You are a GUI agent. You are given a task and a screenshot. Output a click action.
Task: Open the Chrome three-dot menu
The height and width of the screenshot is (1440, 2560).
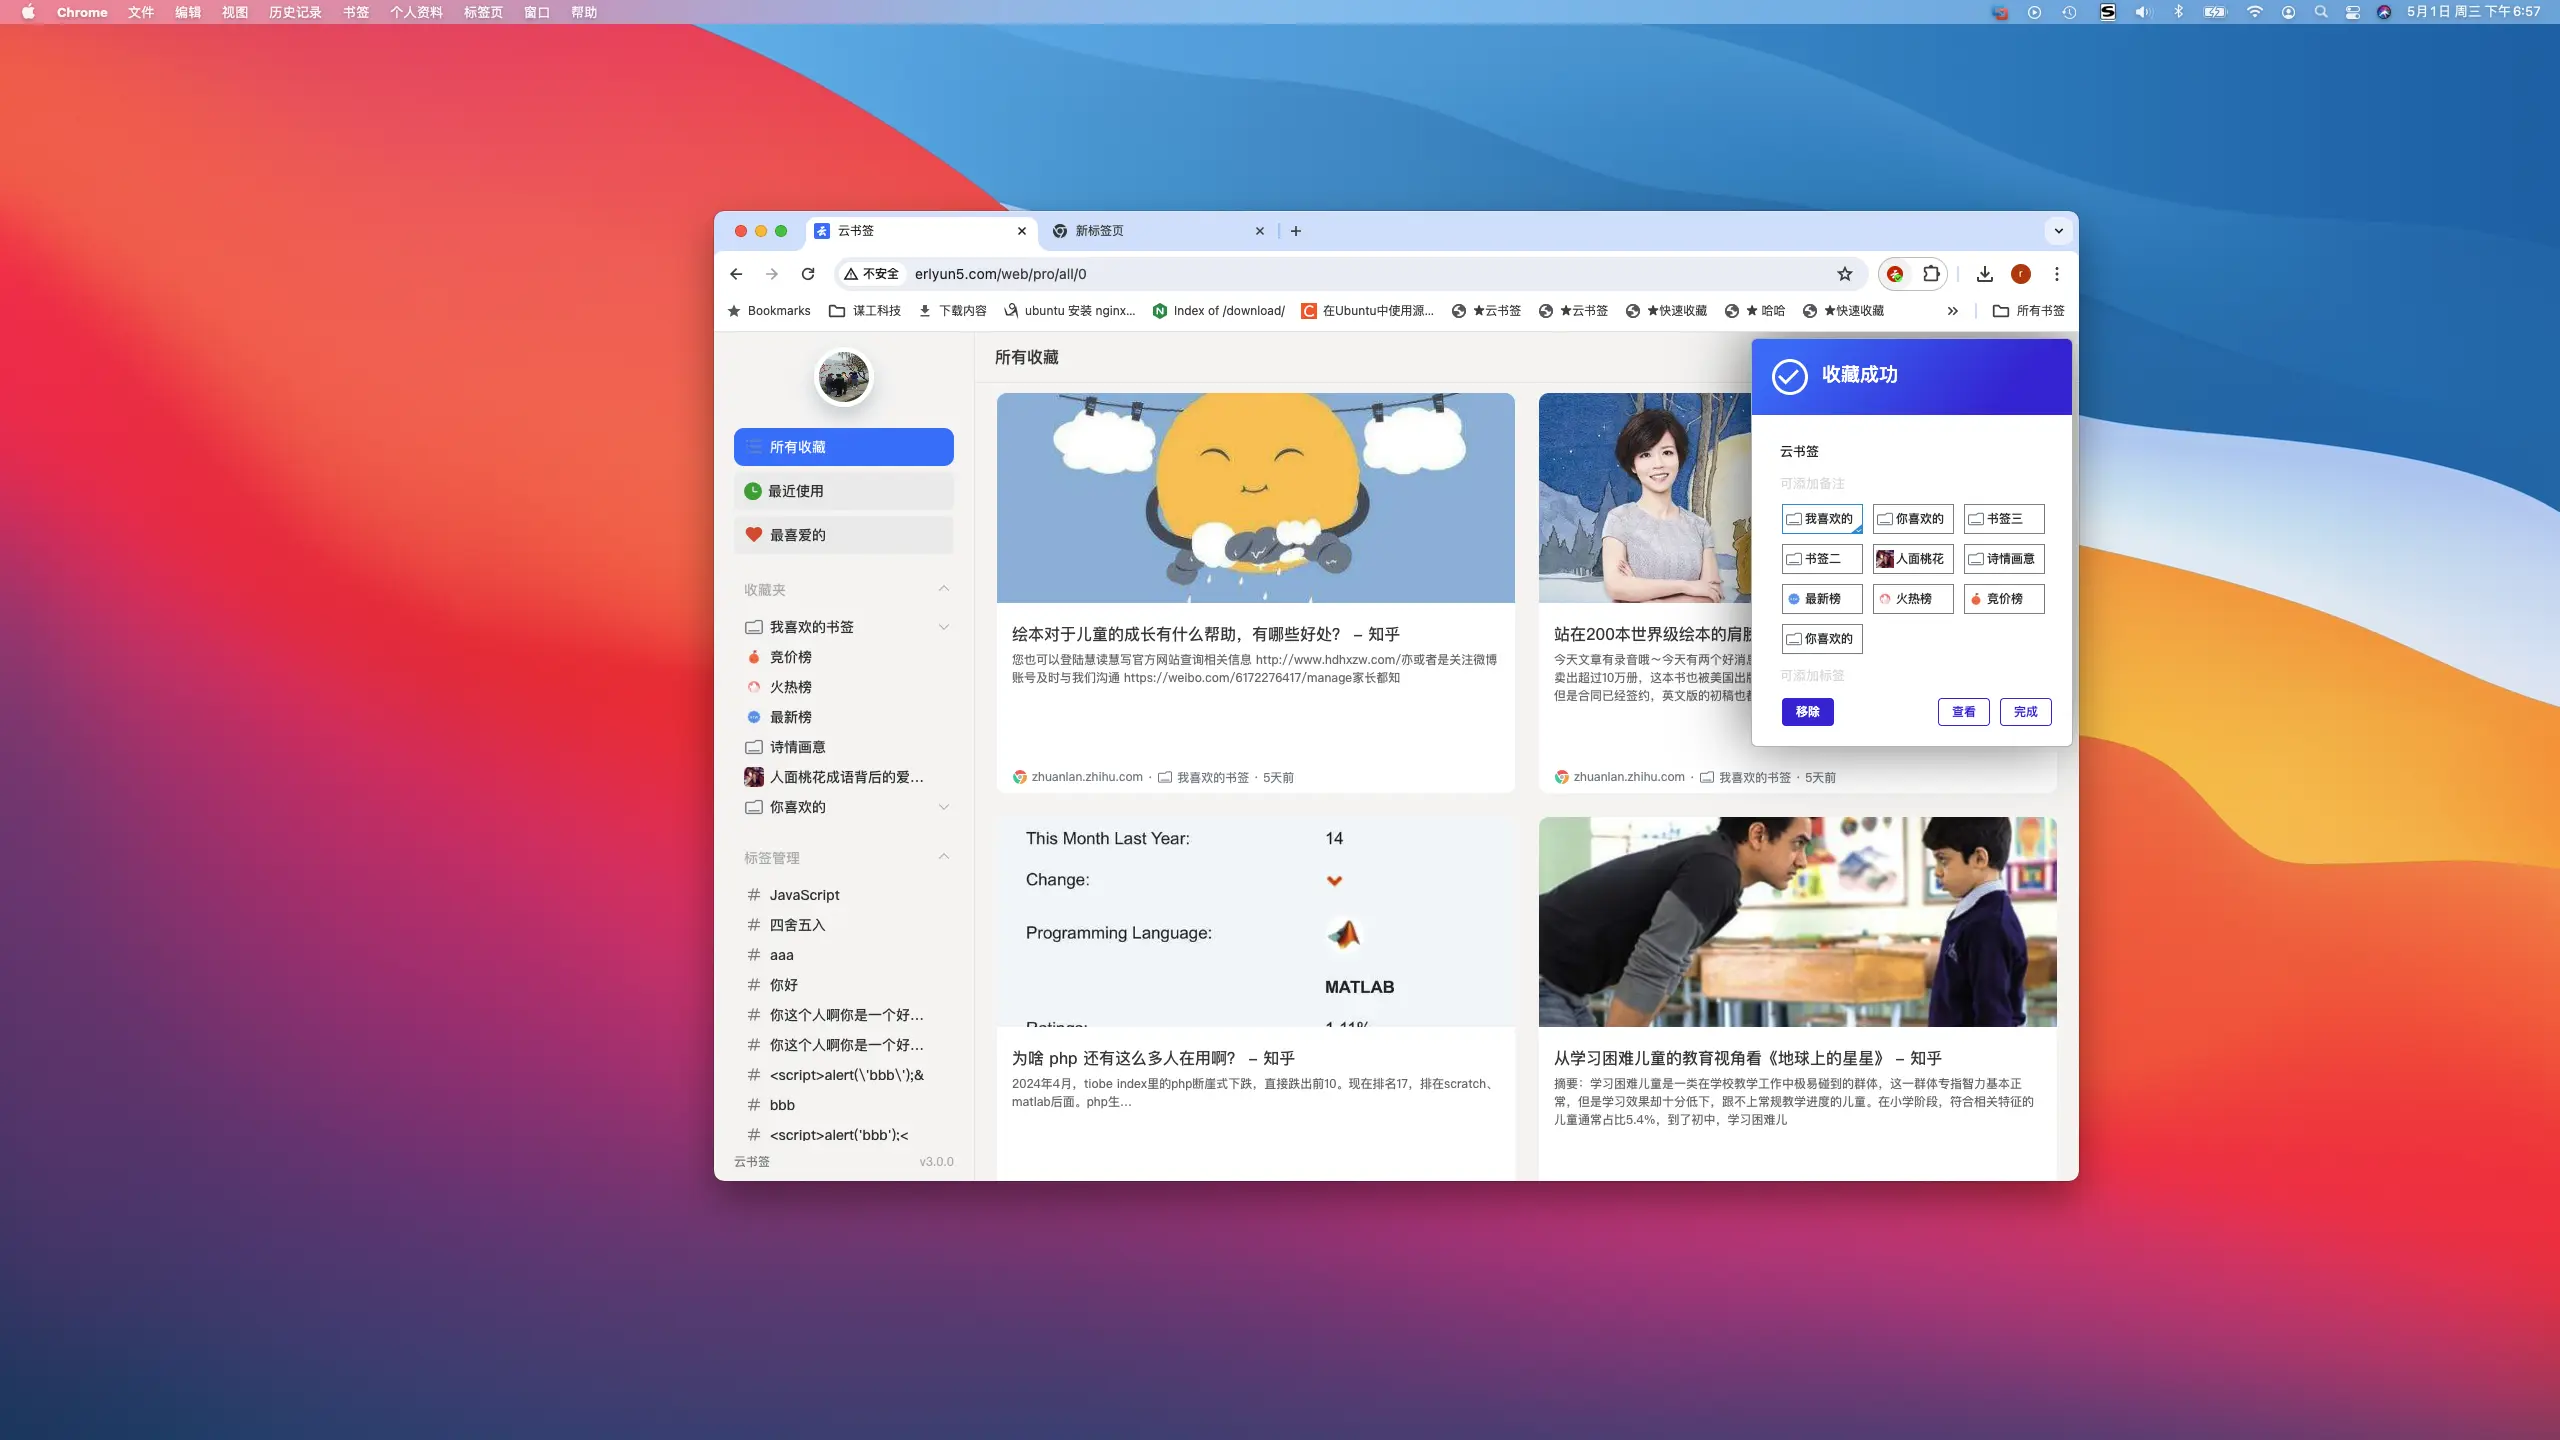click(x=2057, y=274)
